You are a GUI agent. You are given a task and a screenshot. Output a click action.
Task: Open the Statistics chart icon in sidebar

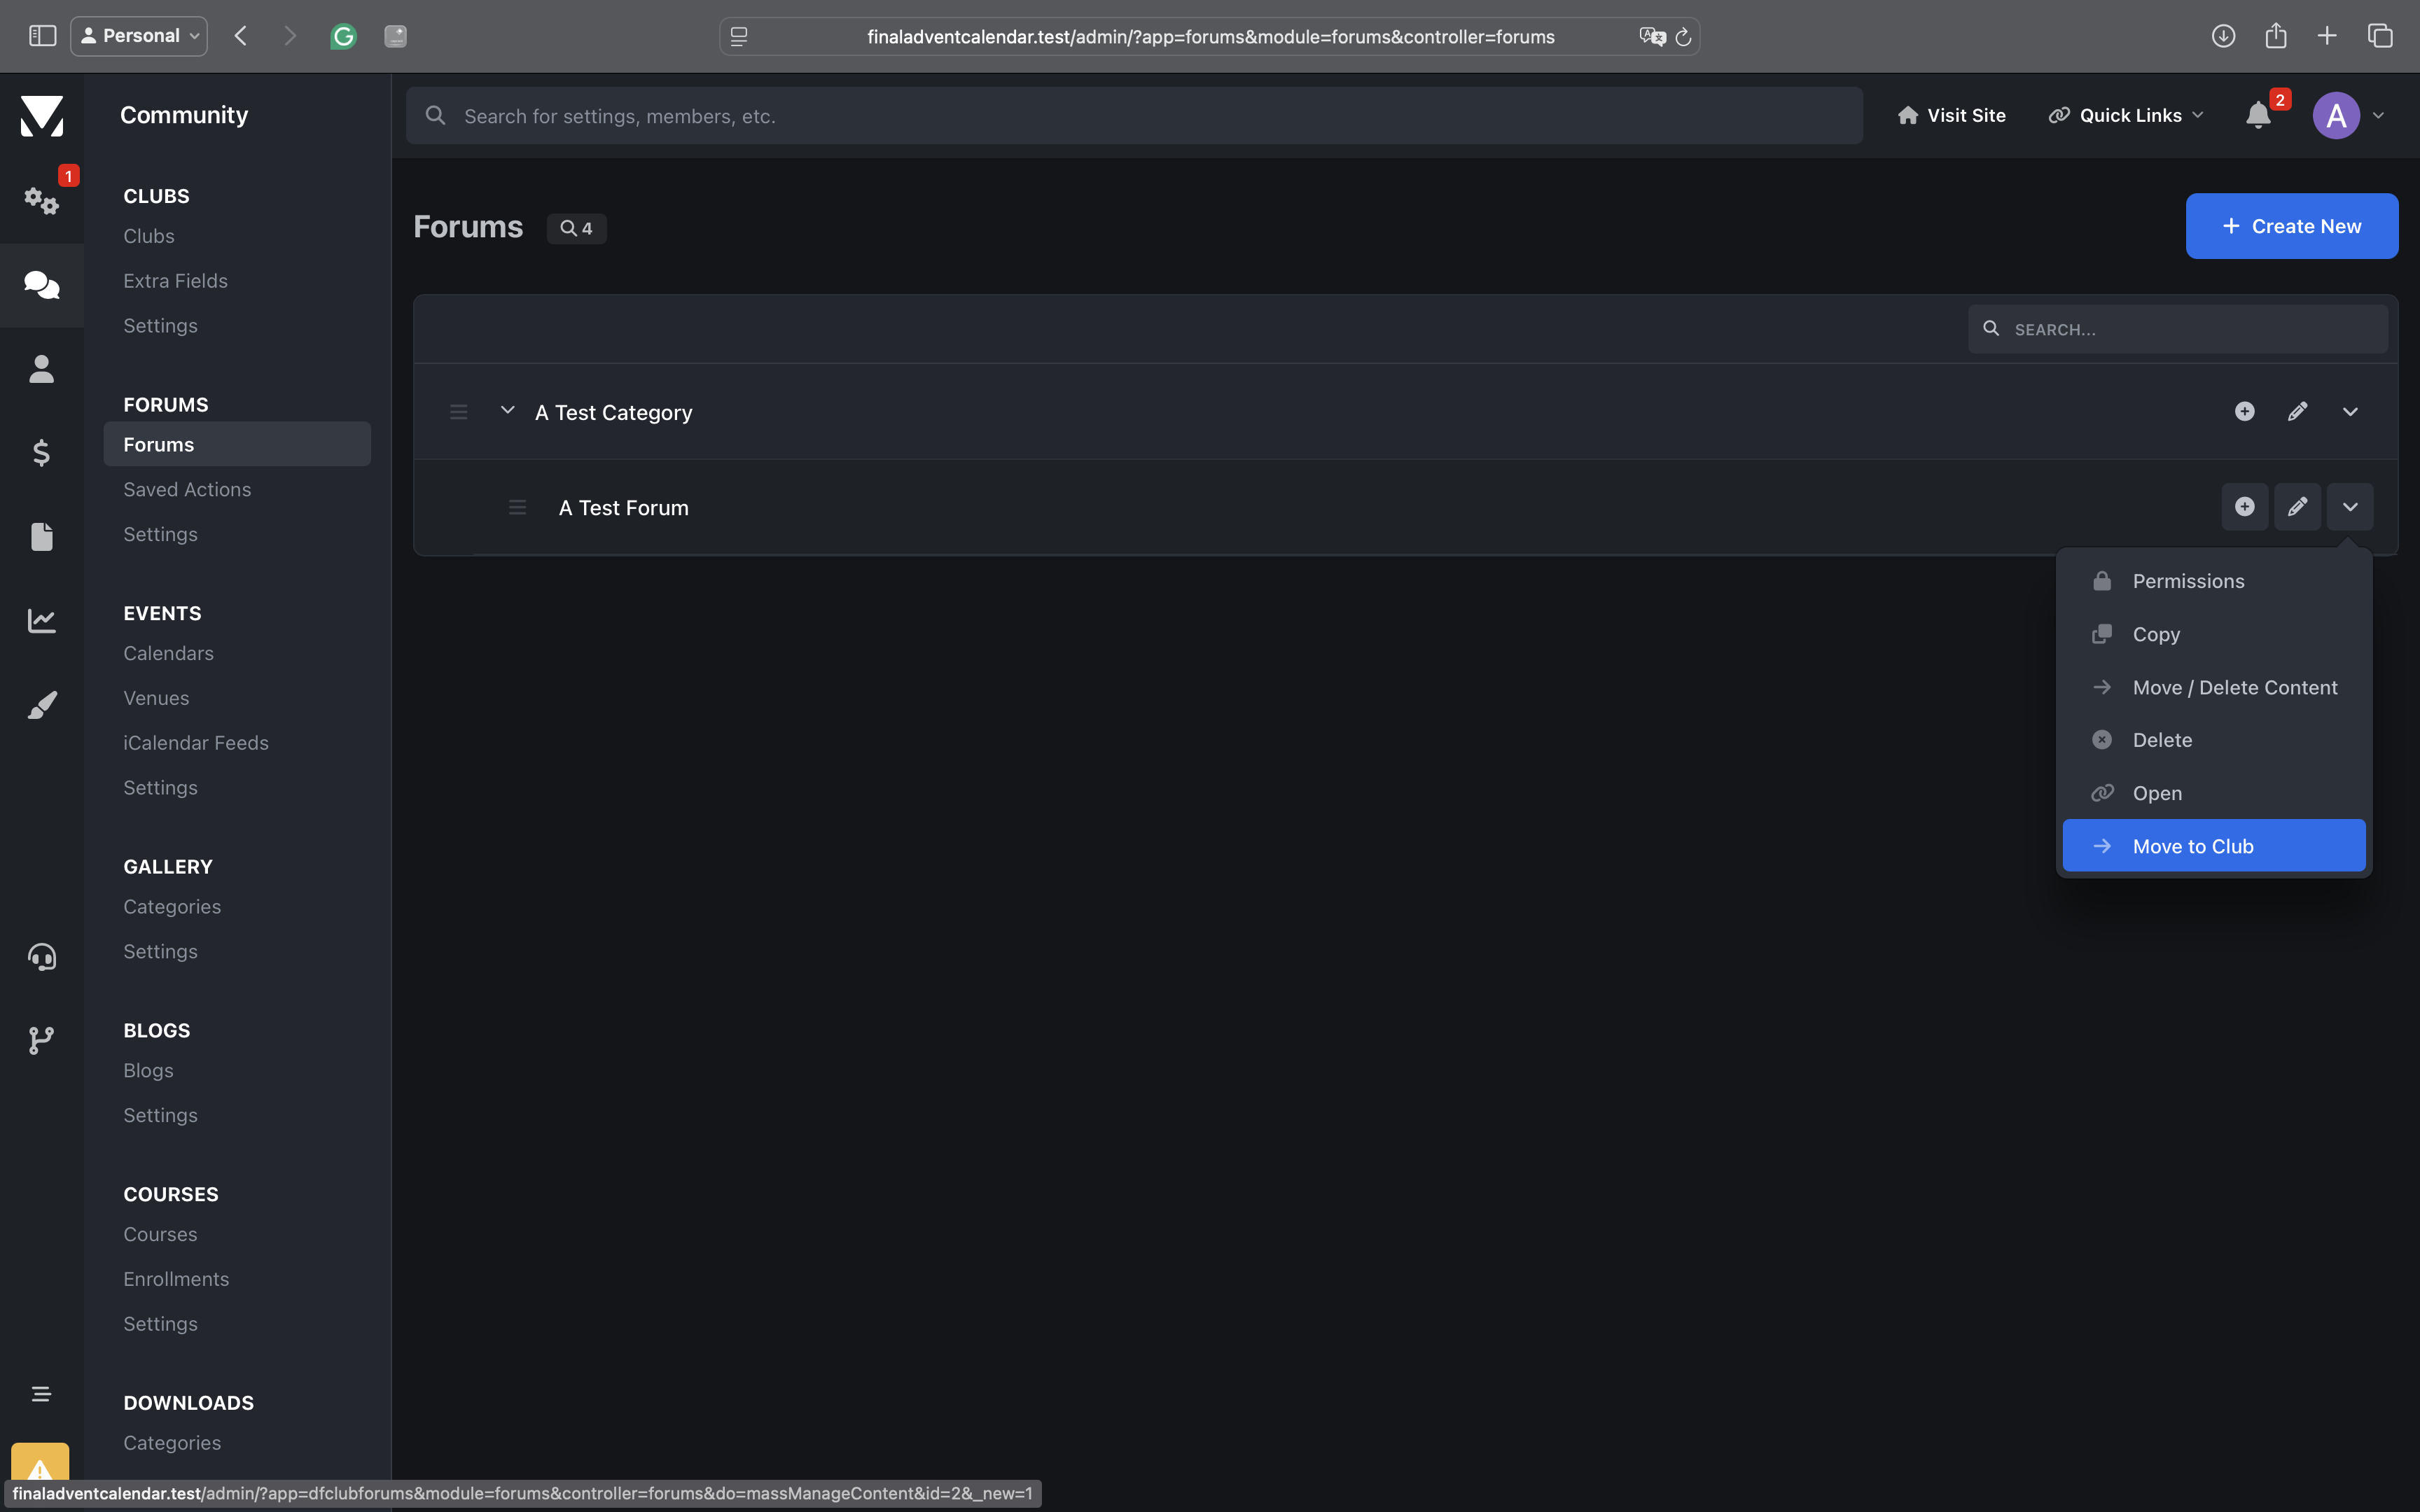click(41, 620)
